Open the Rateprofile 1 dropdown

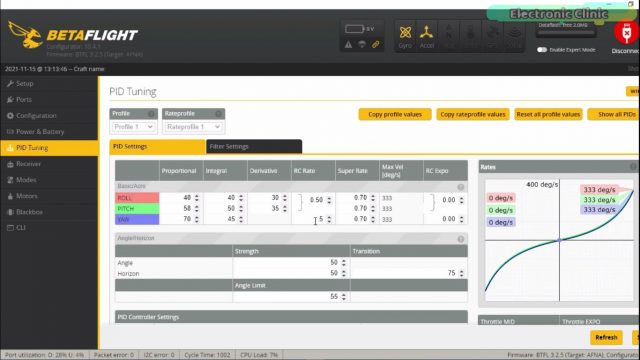coord(193,127)
